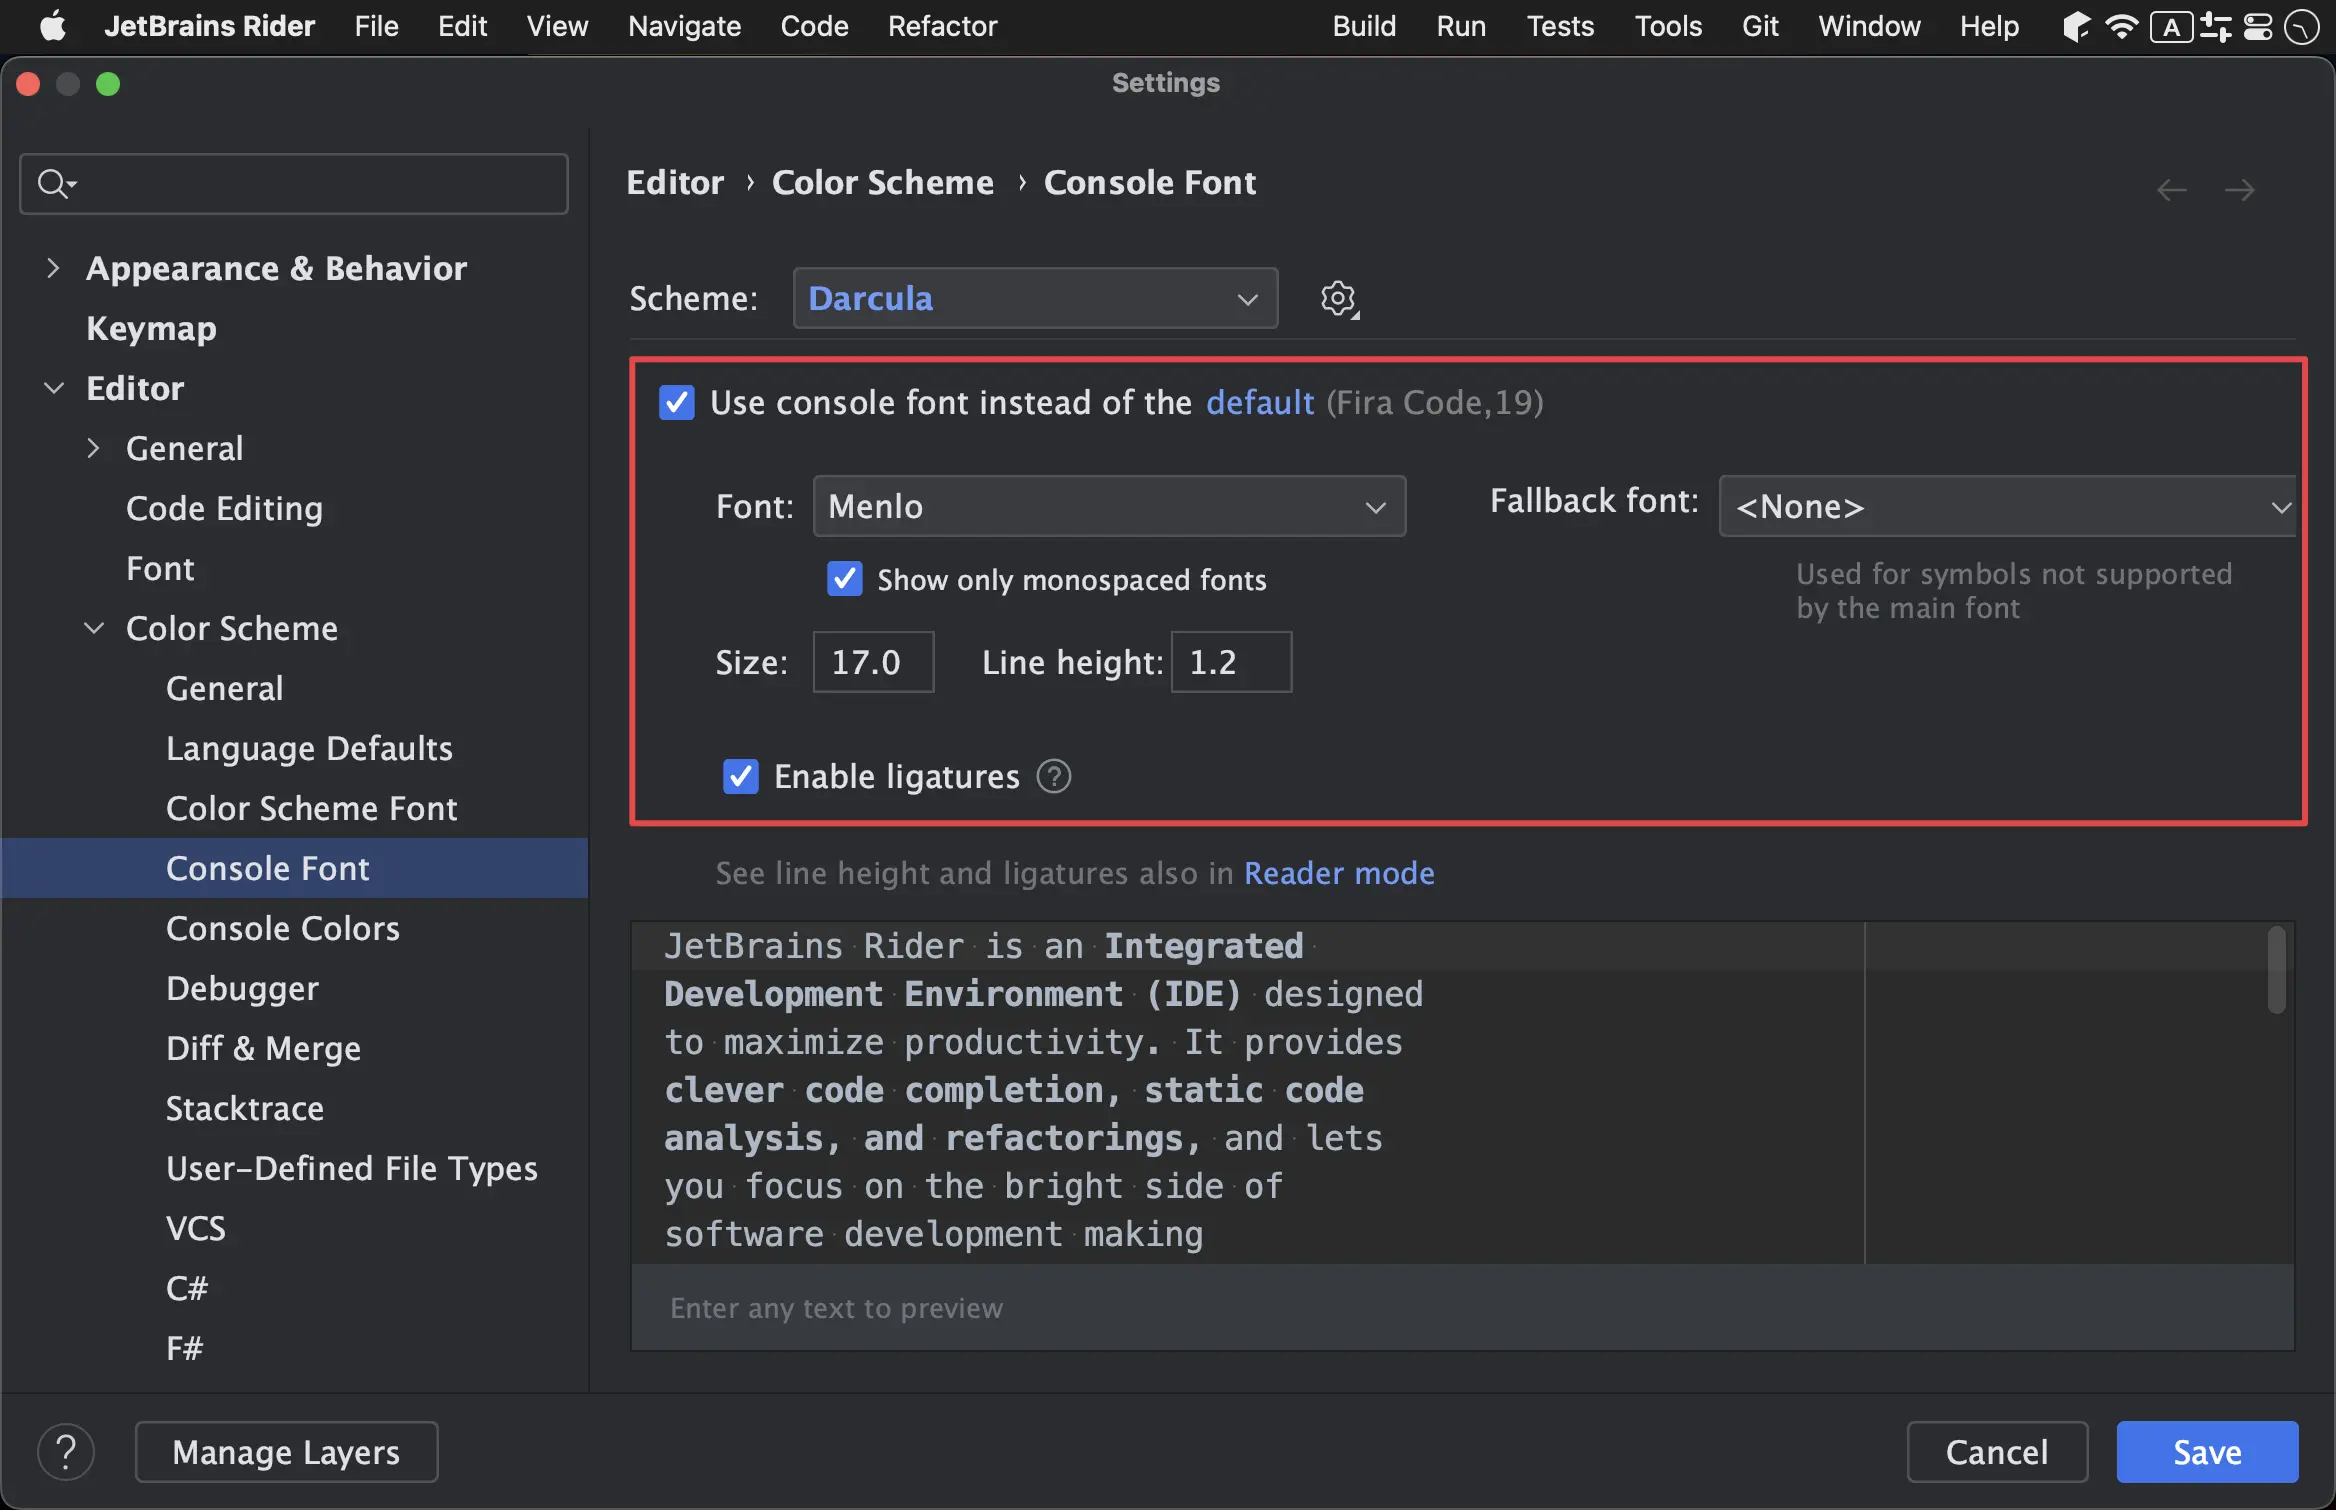Open the Window menu
This screenshot has width=2336, height=1510.
coord(1869,26)
